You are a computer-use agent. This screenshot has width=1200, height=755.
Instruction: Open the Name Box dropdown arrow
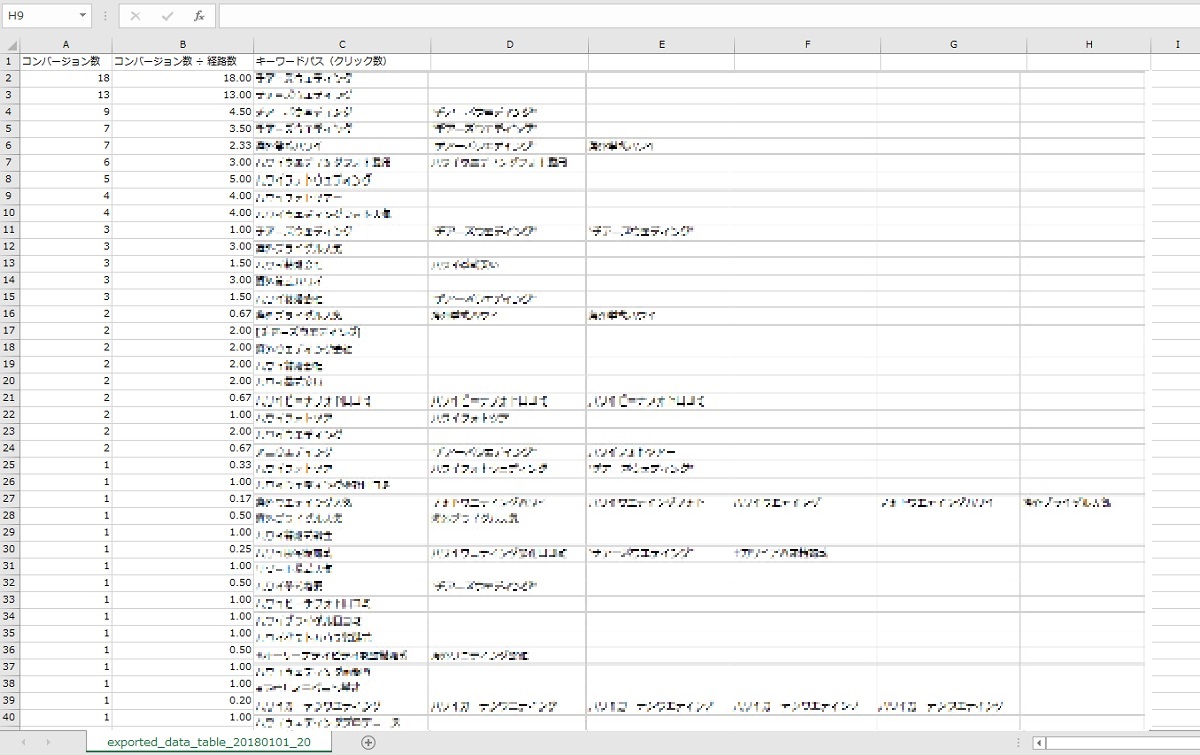pyautogui.click(x=82, y=16)
